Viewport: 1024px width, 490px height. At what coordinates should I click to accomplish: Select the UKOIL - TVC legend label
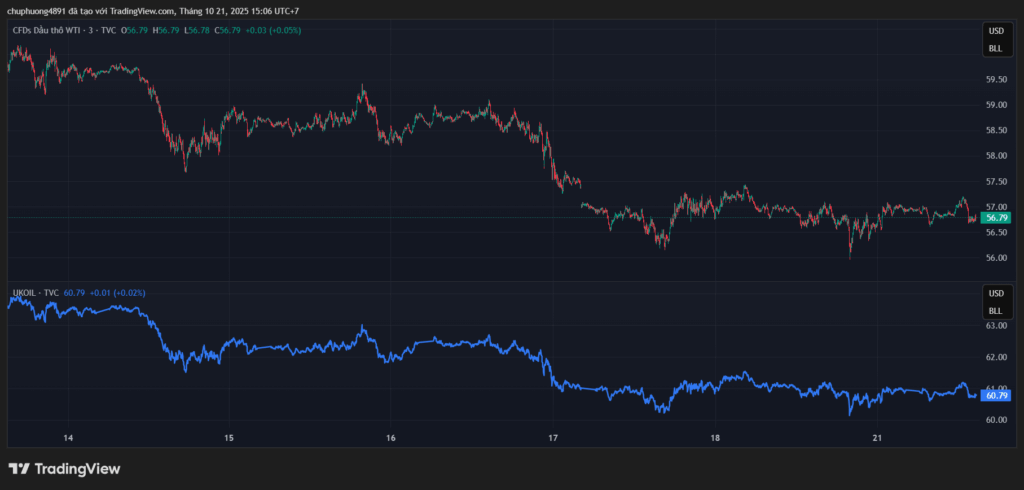click(x=34, y=293)
